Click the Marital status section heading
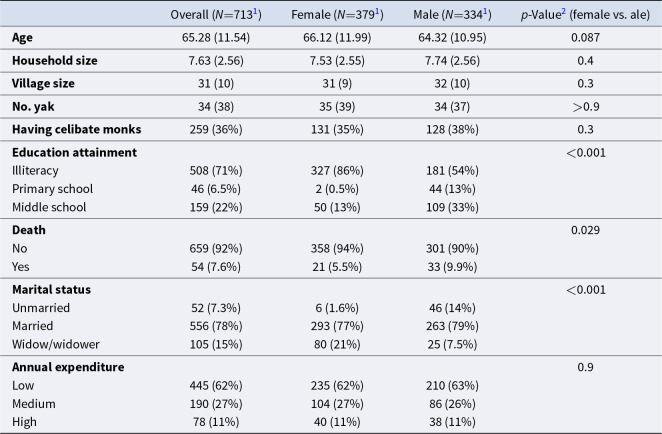 (x=52, y=290)
